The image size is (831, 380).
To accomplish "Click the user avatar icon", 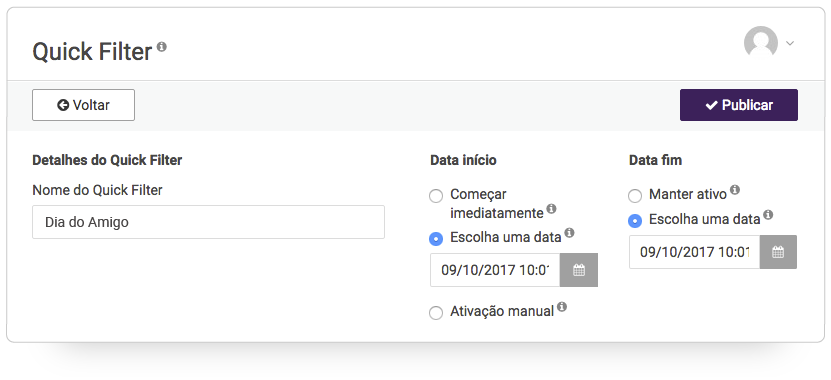I will [x=761, y=42].
